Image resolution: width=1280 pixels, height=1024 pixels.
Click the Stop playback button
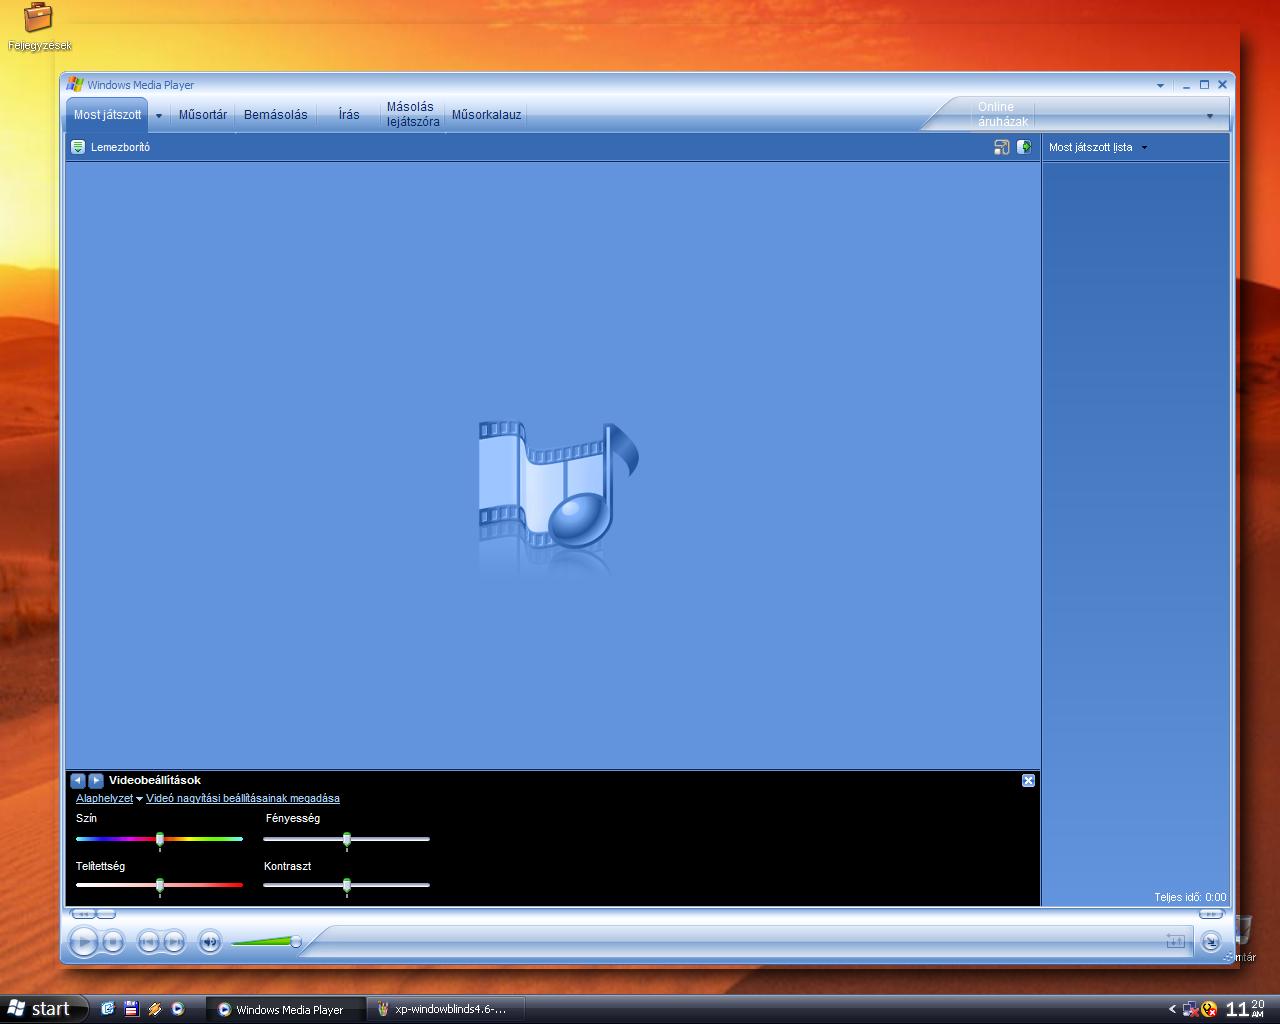pyautogui.click(x=113, y=941)
